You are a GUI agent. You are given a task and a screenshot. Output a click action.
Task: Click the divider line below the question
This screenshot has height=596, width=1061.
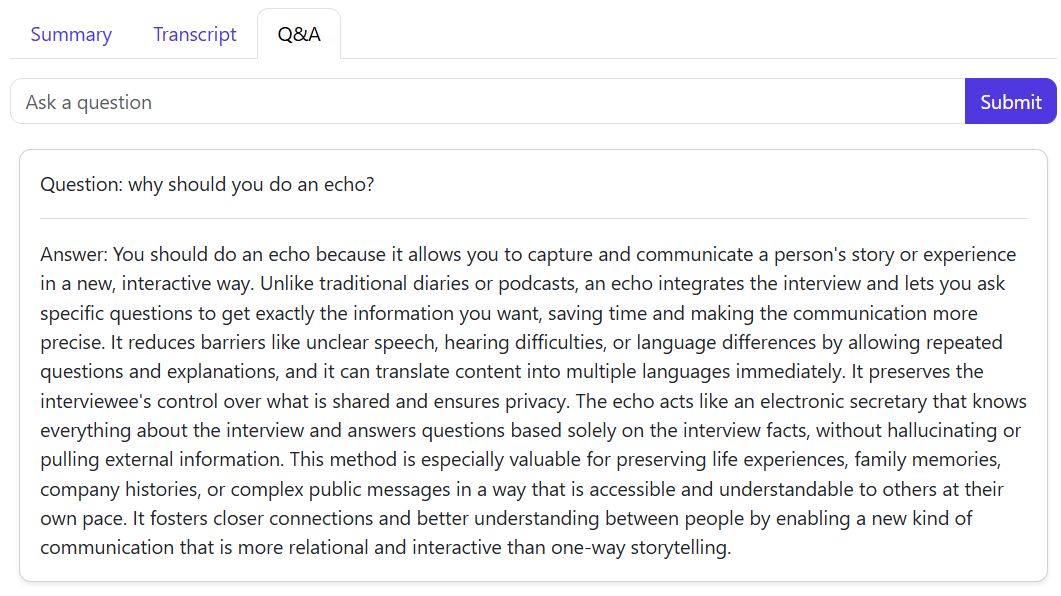(x=533, y=218)
